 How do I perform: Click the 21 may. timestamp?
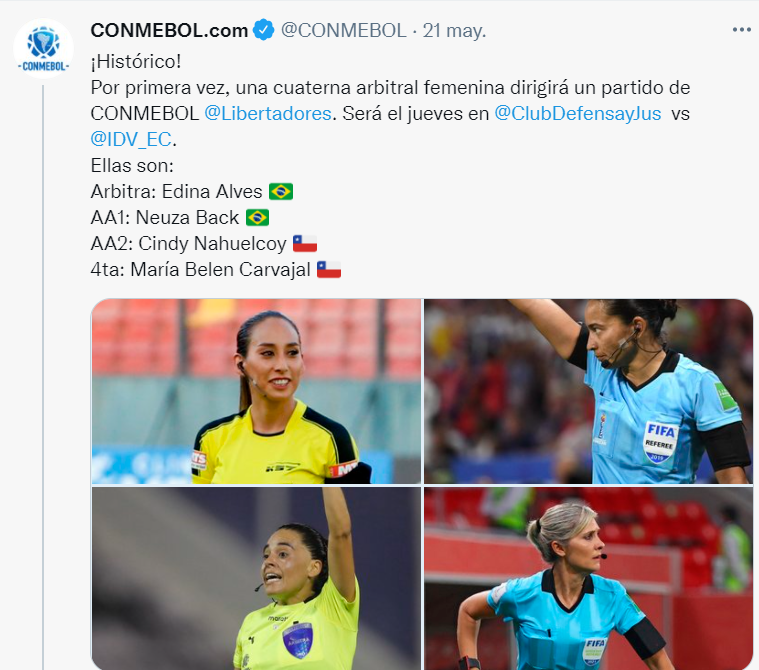click(x=454, y=30)
